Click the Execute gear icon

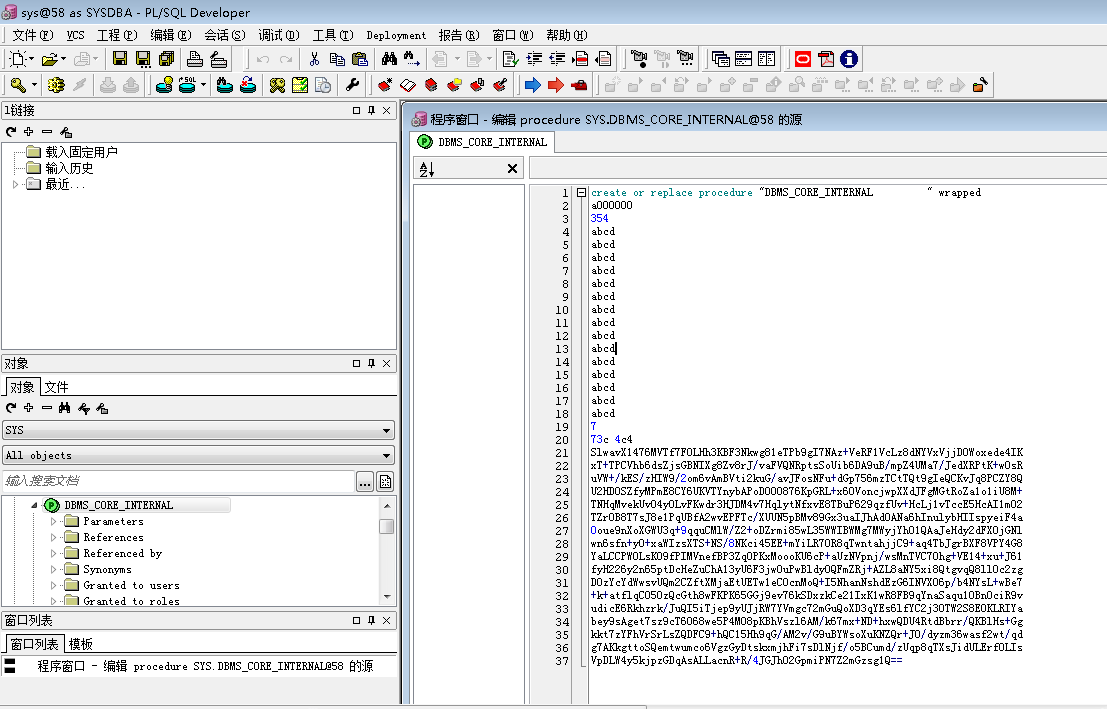point(56,85)
